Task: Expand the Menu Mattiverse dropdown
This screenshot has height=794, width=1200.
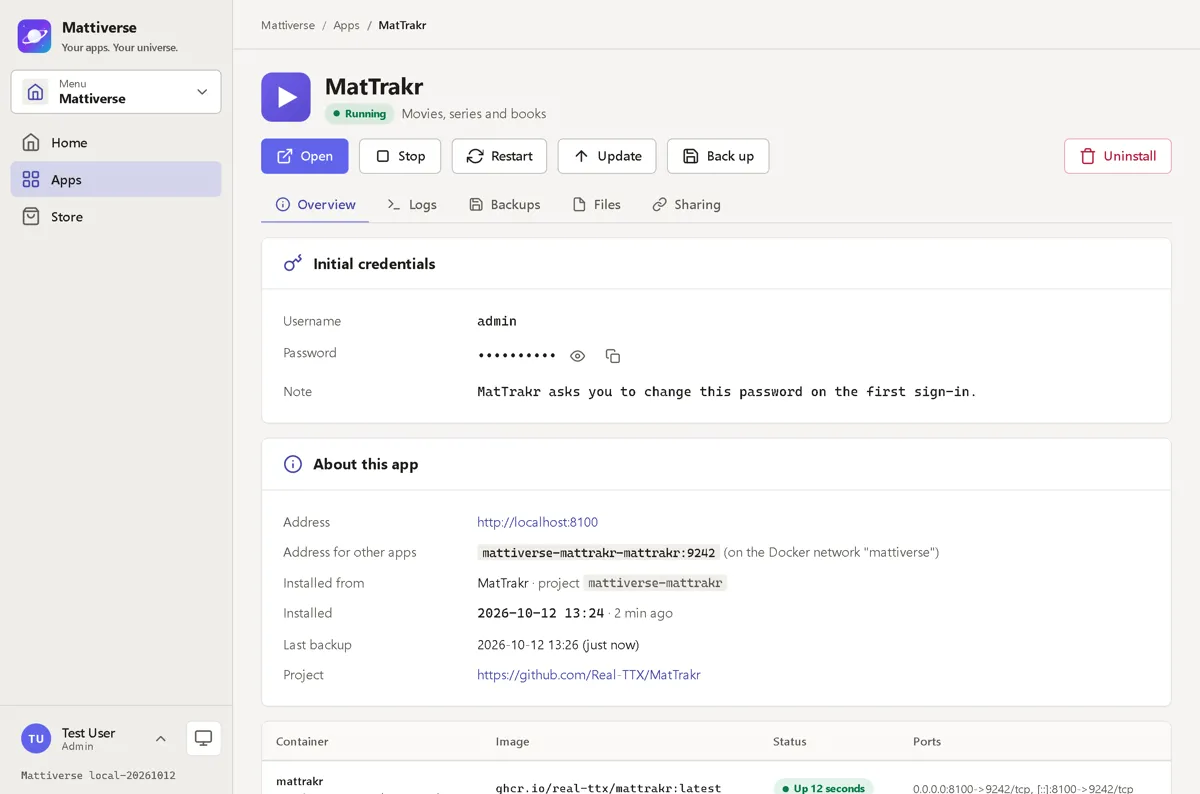Action: tap(116, 92)
